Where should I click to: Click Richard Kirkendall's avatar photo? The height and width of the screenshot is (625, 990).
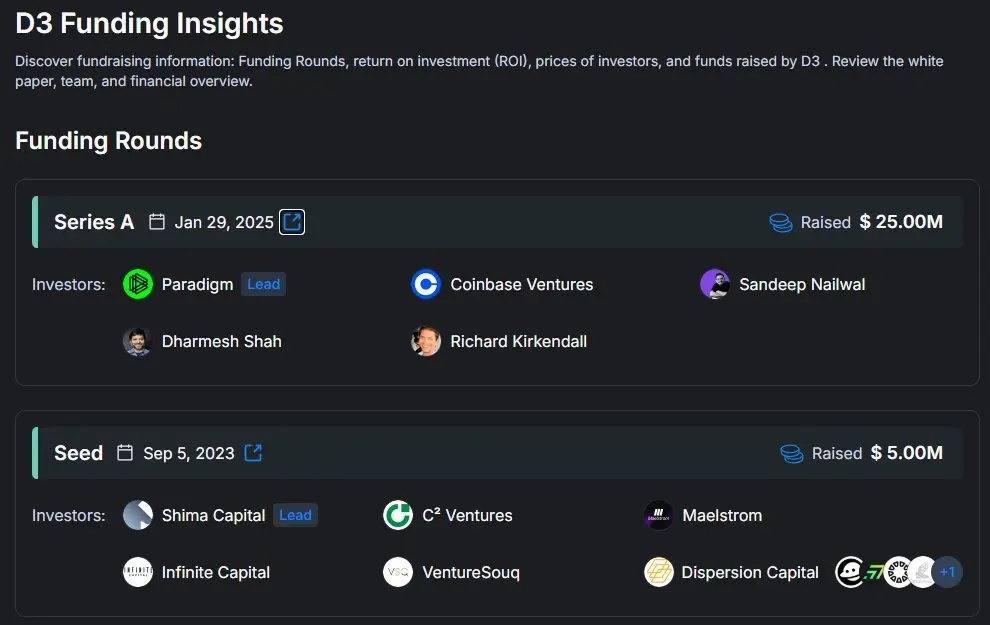(x=426, y=342)
